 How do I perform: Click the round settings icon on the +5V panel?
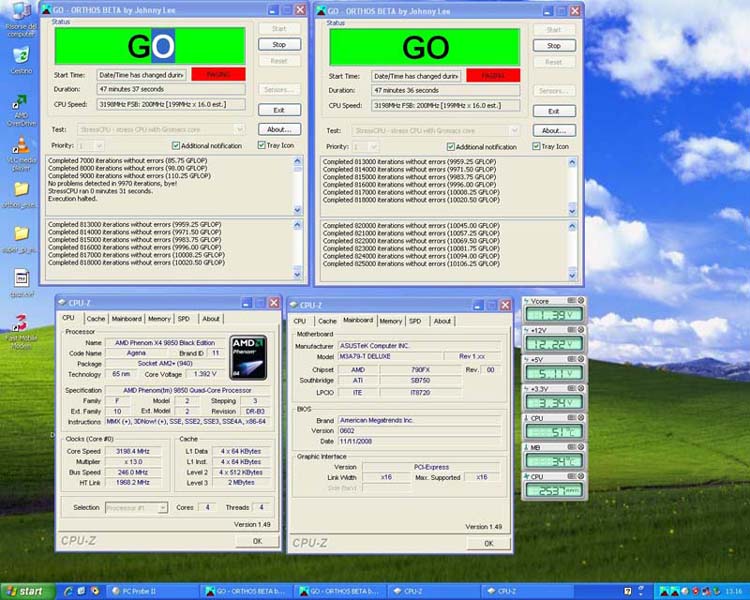581,359
